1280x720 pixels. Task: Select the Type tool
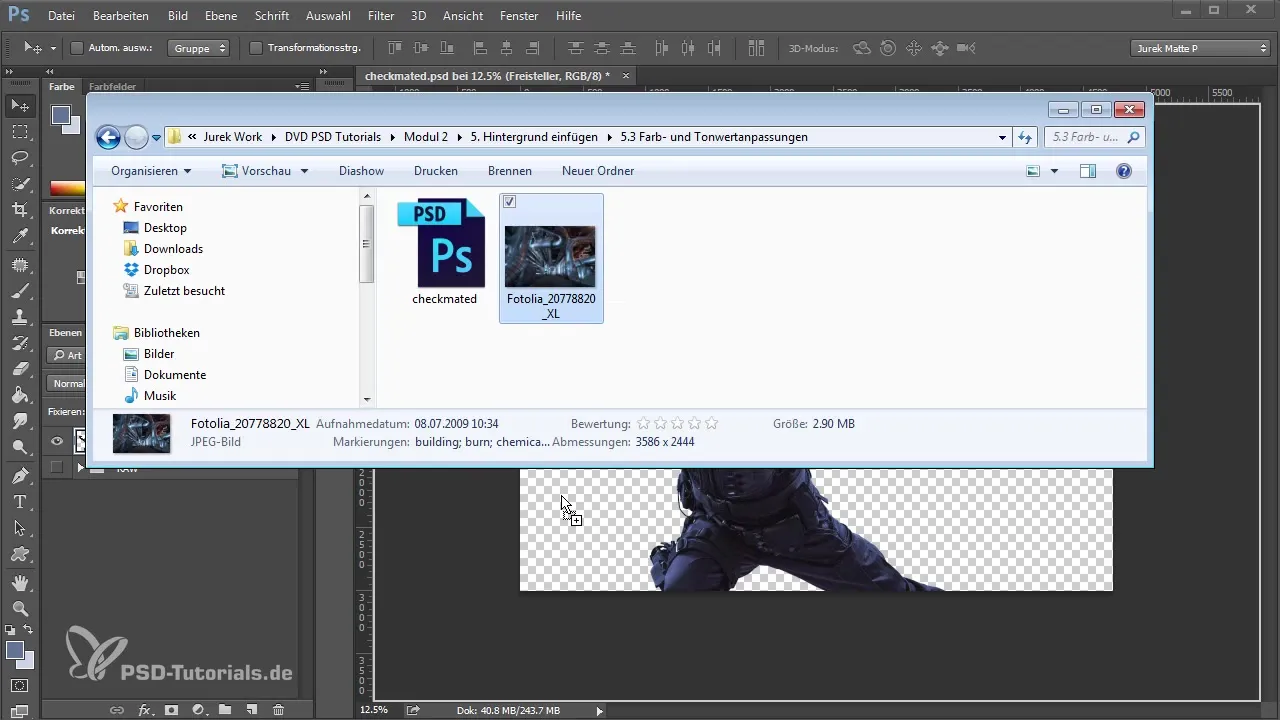[x=20, y=501]
